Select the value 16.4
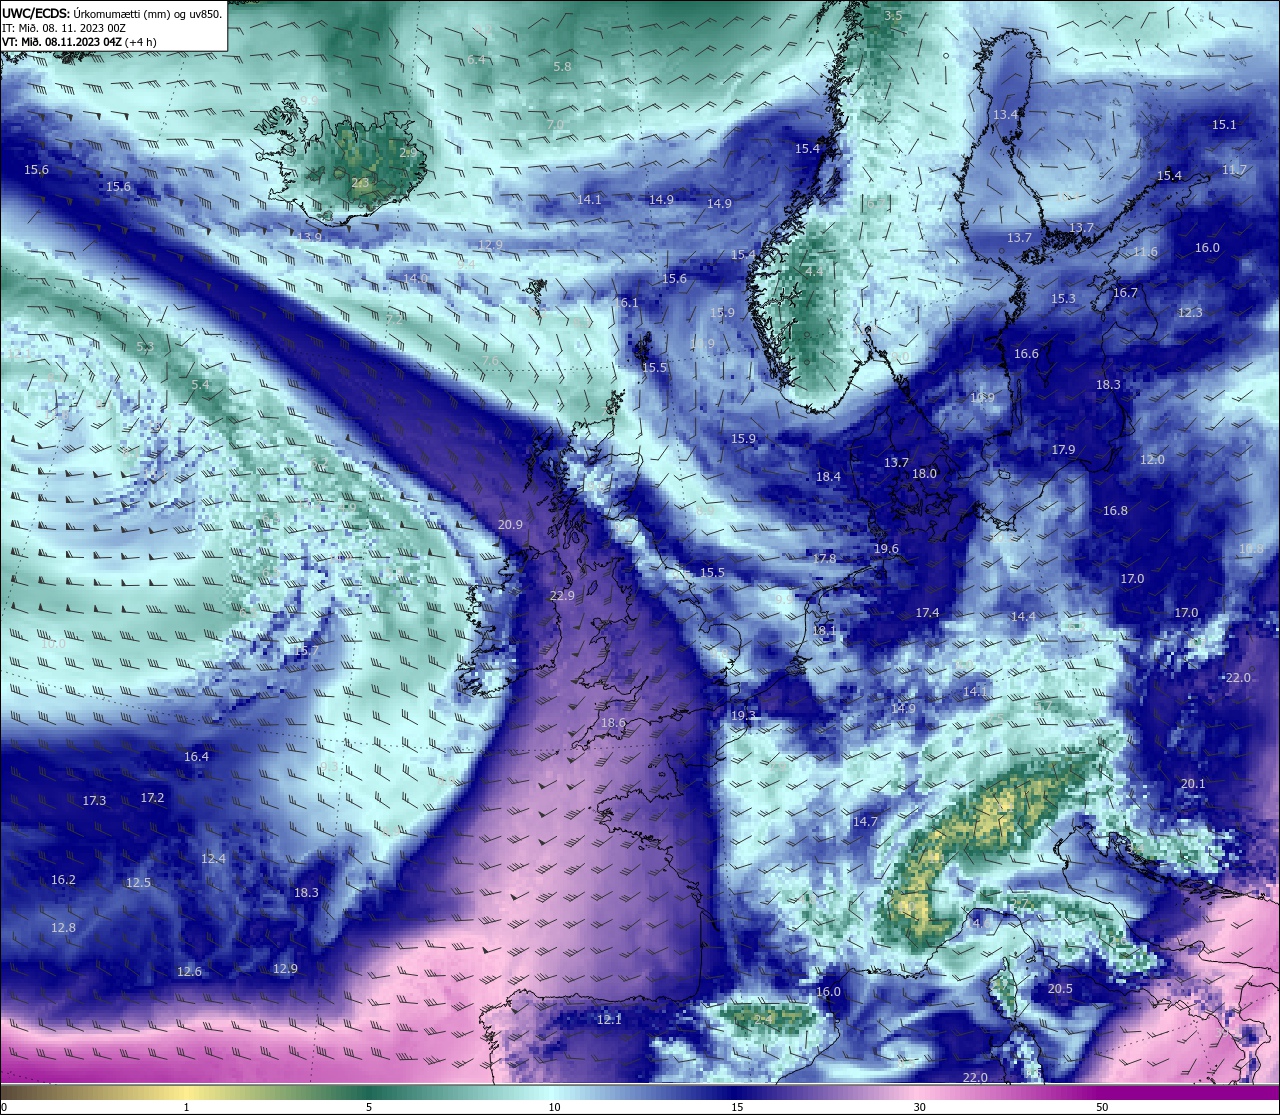 [196, 756]
